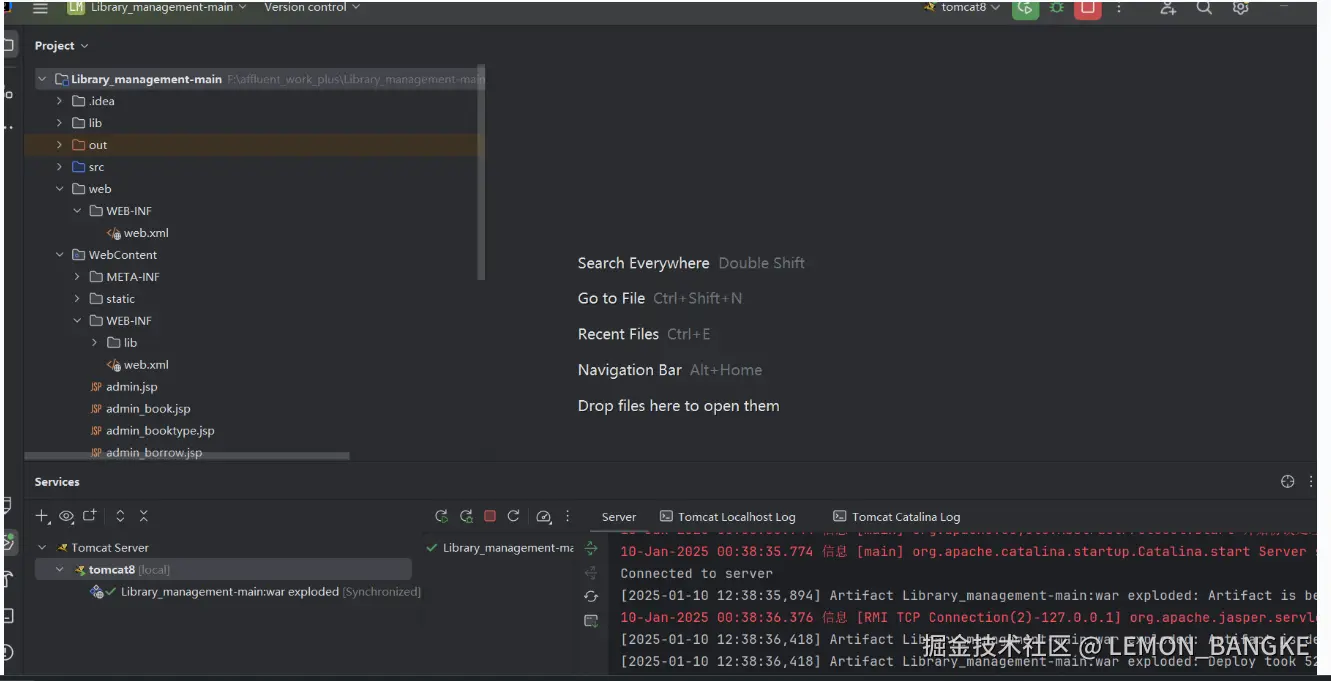This screenshot has width=1331, height=681.
Task: Expand the META-INF folder
Action: tap(77, 277)
